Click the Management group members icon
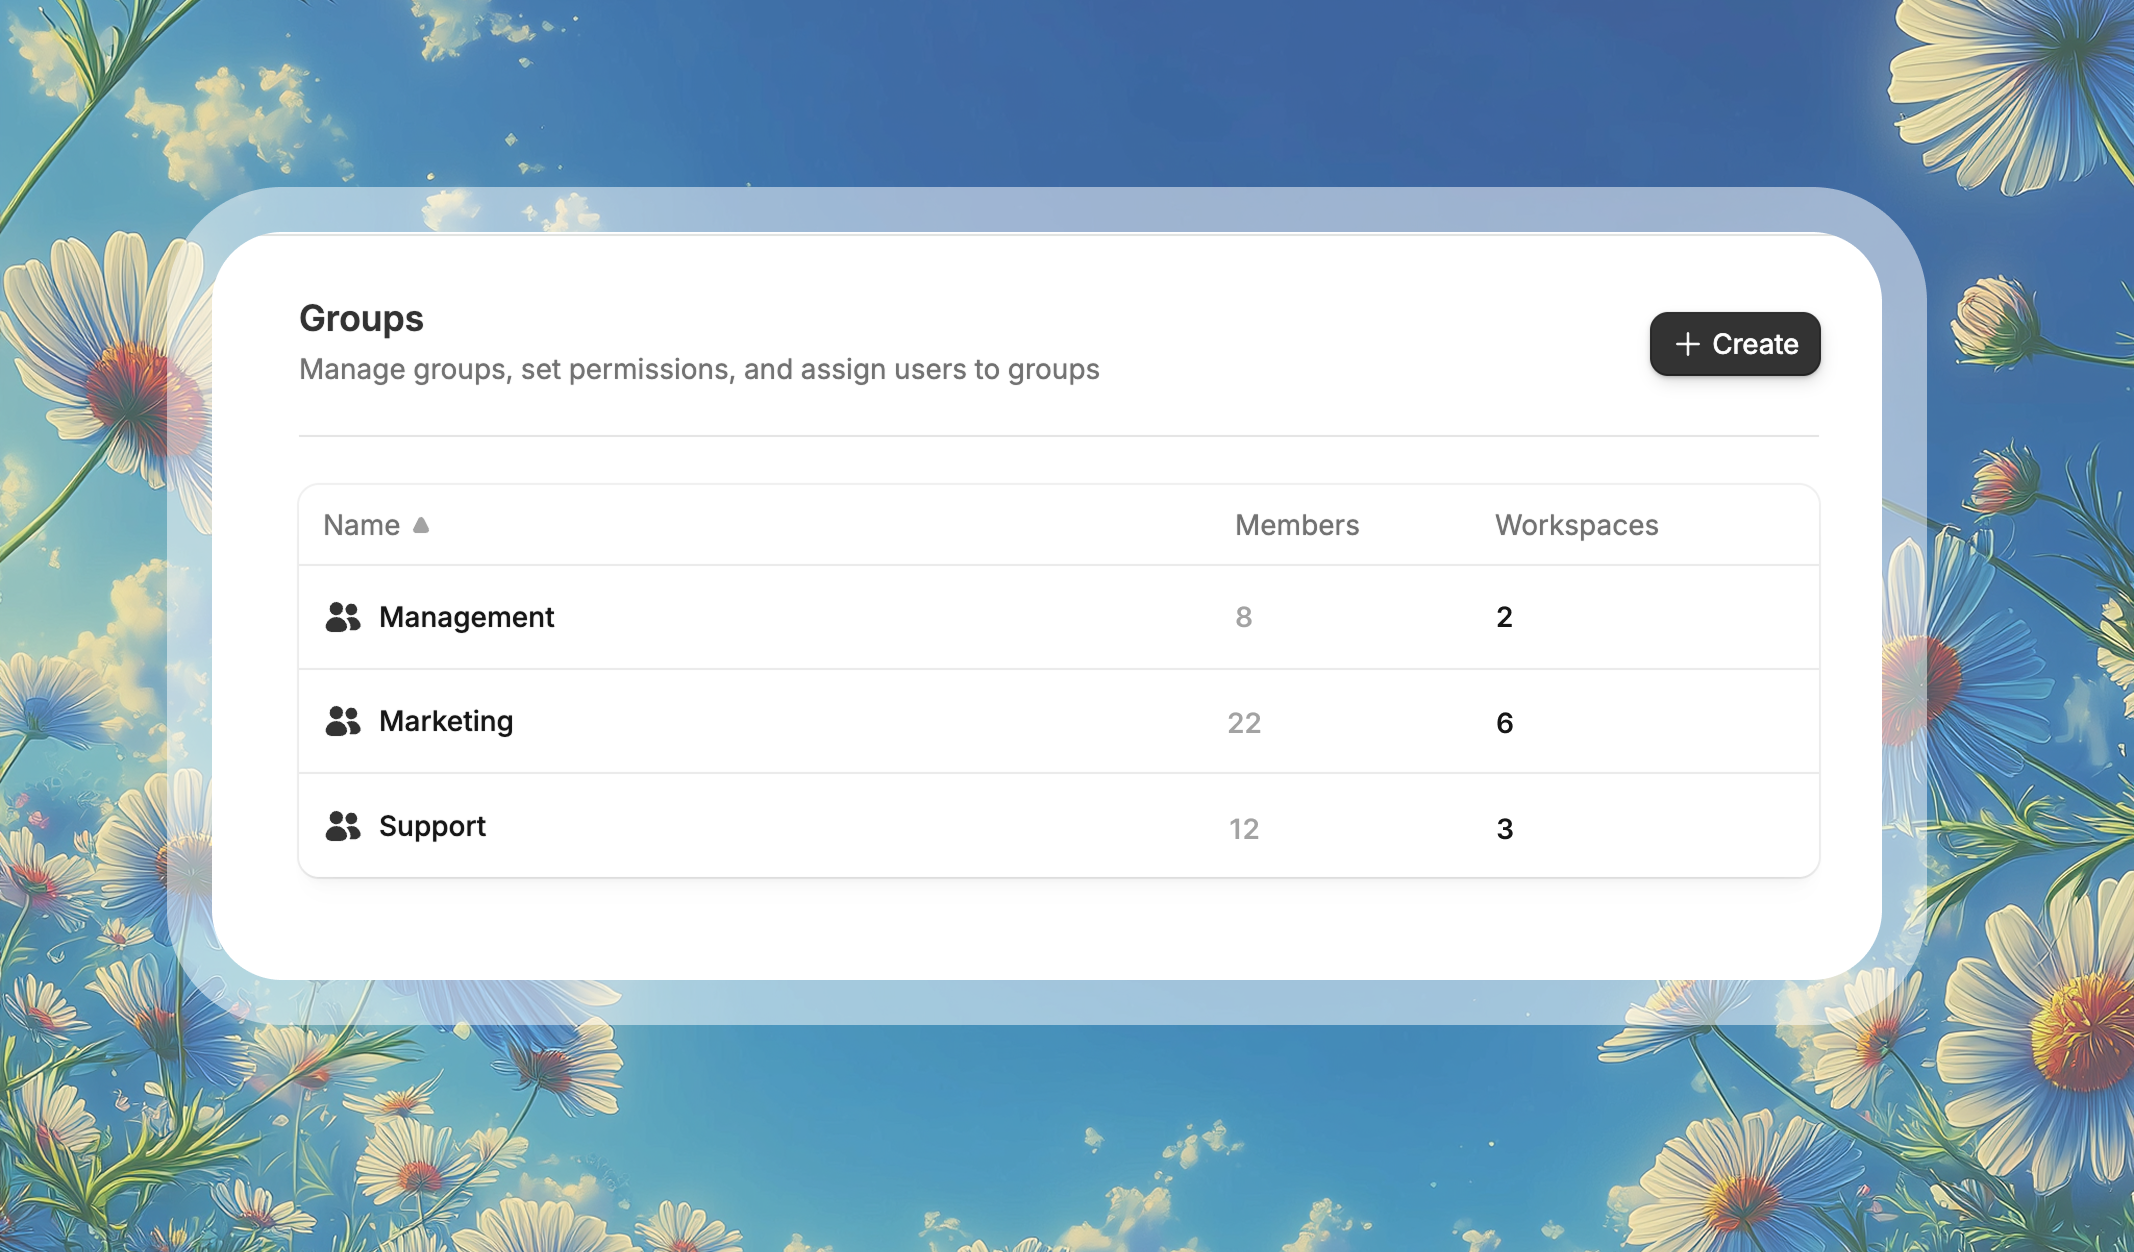2134x1252 pixels. click(x=343, y=617)
